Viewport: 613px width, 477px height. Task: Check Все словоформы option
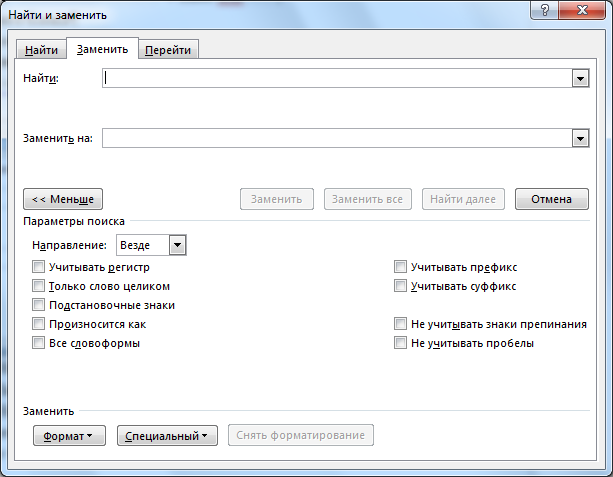click(38, 343)
